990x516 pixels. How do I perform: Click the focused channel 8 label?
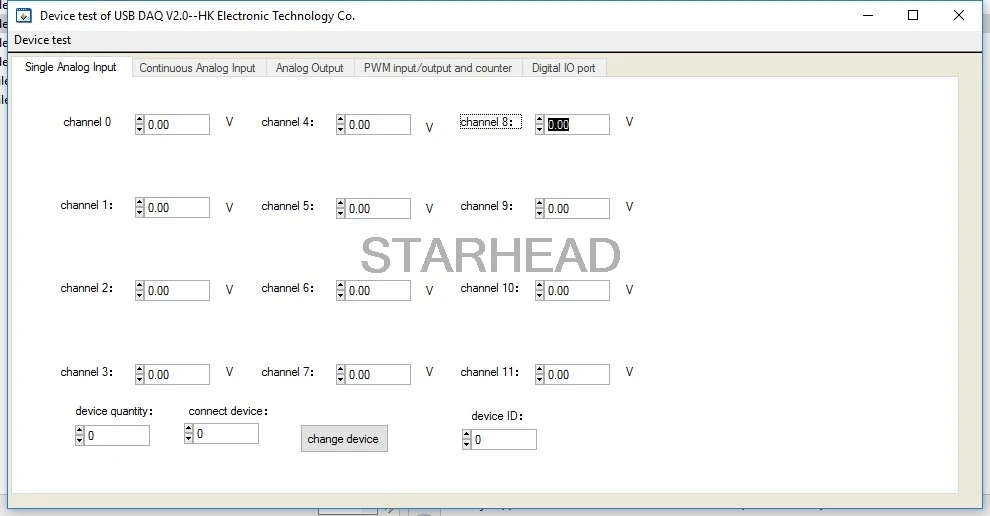[491, 122]
